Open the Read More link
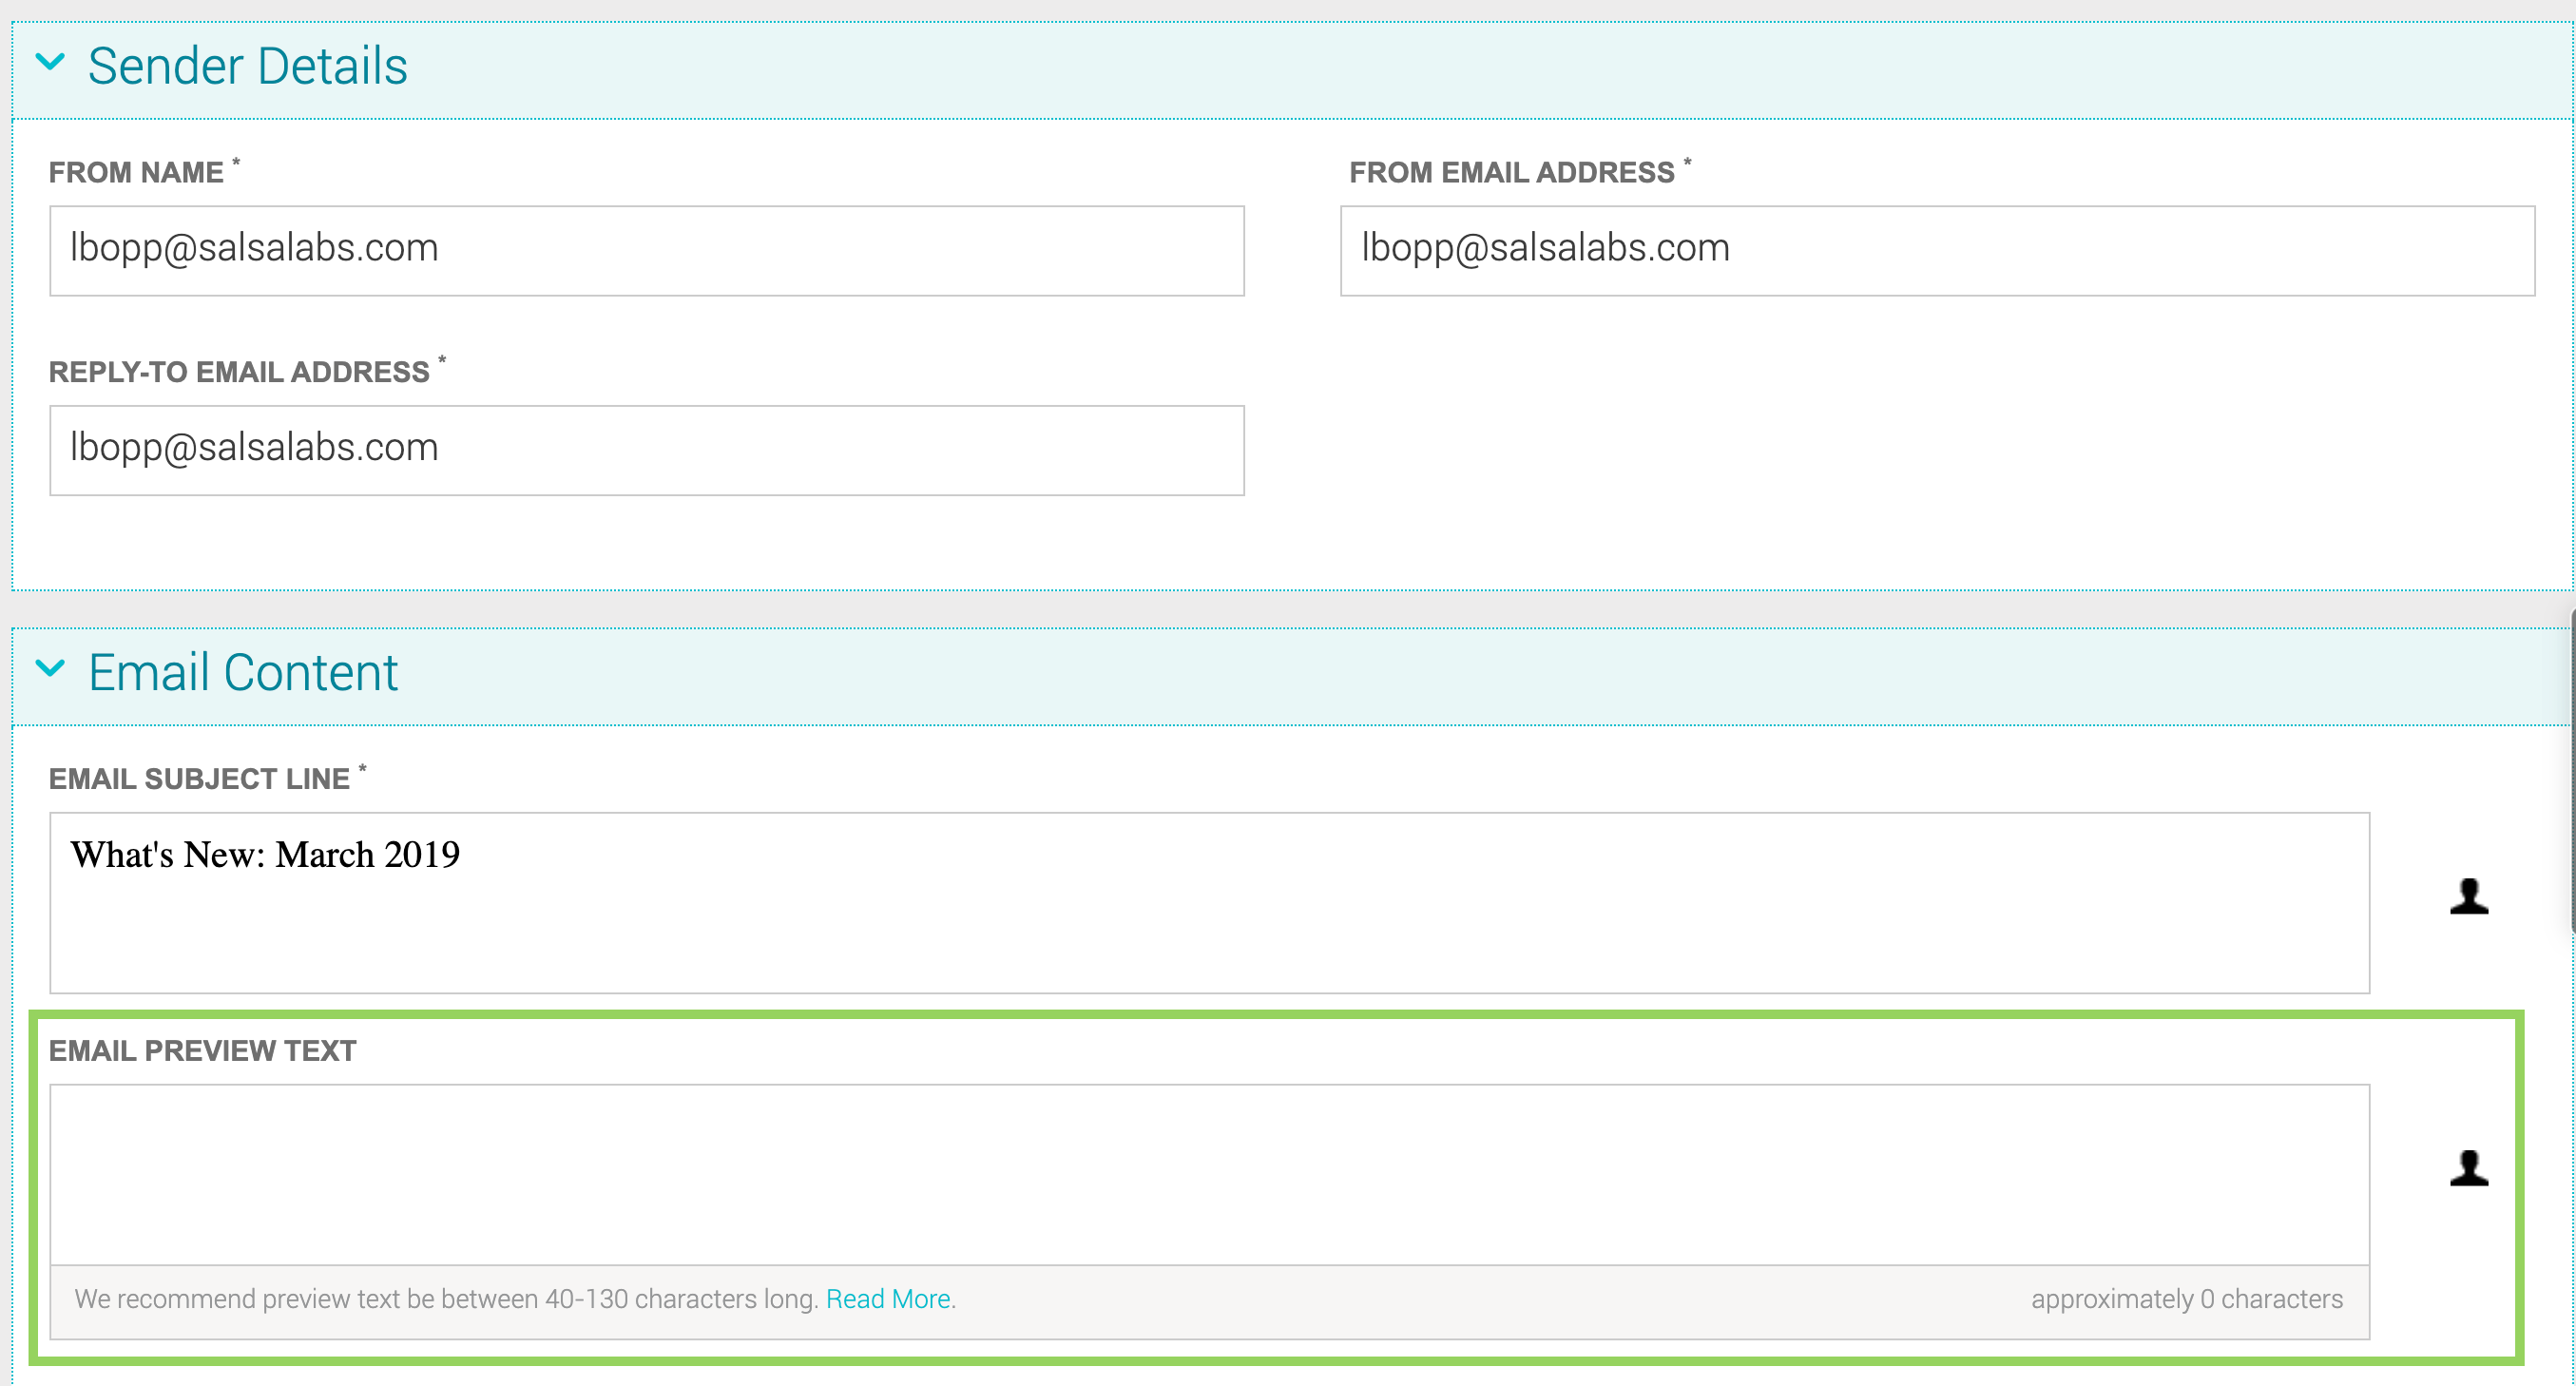Image resolution: width=2576 pixels, height=1386 pixels. (888, 1298)
